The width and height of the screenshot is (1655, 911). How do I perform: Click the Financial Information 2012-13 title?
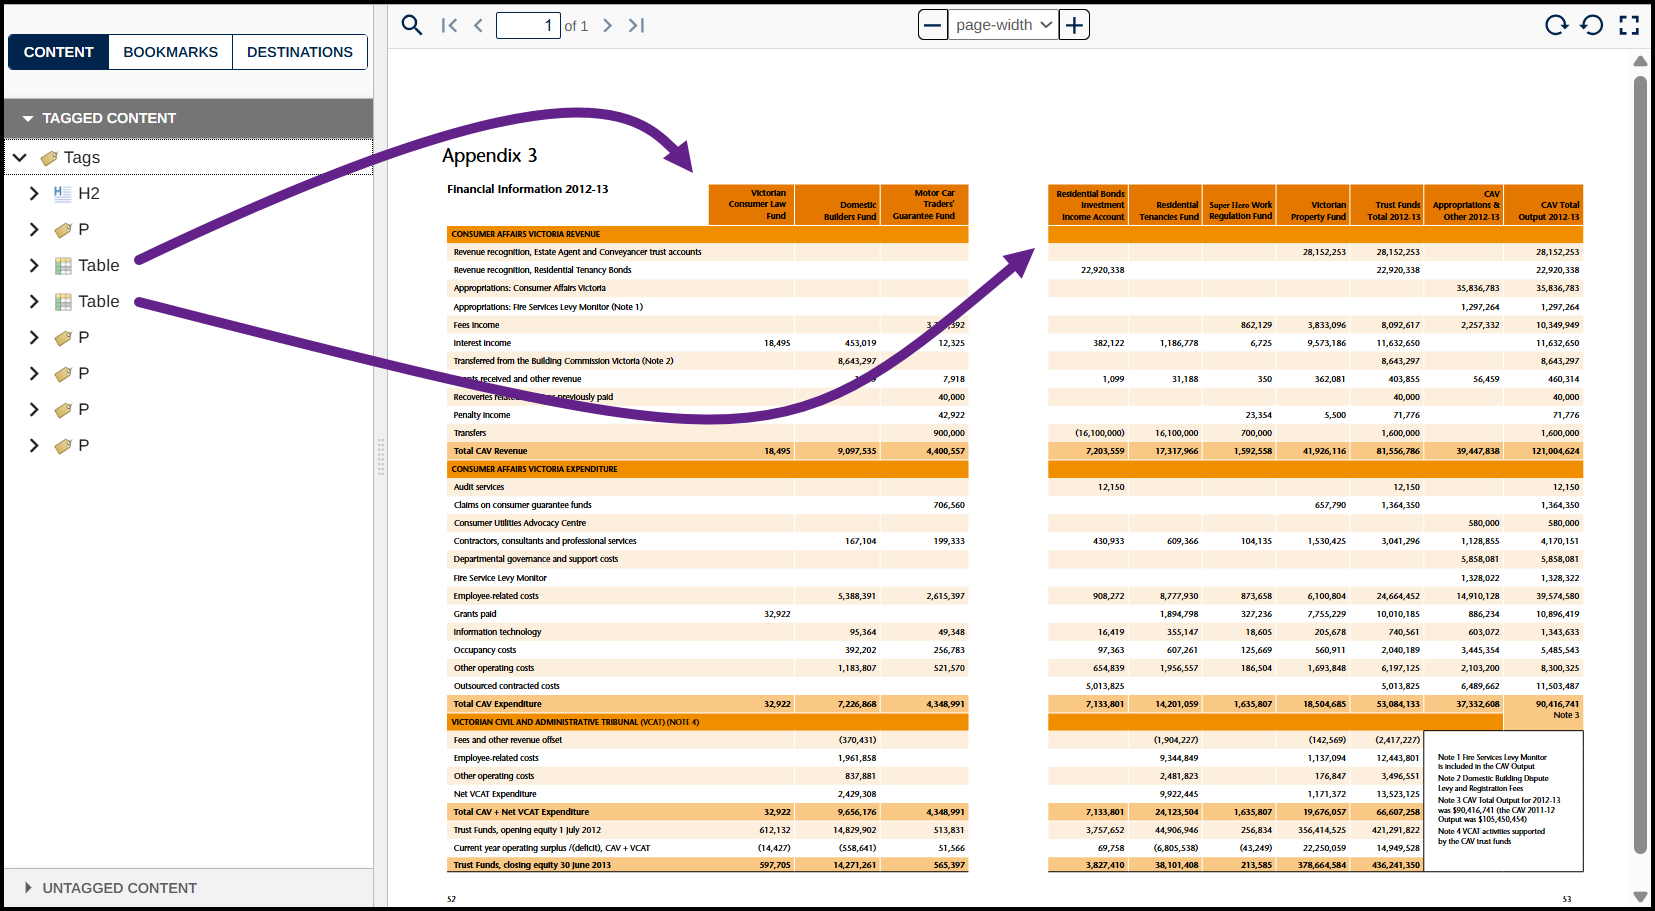coord(527,189)
